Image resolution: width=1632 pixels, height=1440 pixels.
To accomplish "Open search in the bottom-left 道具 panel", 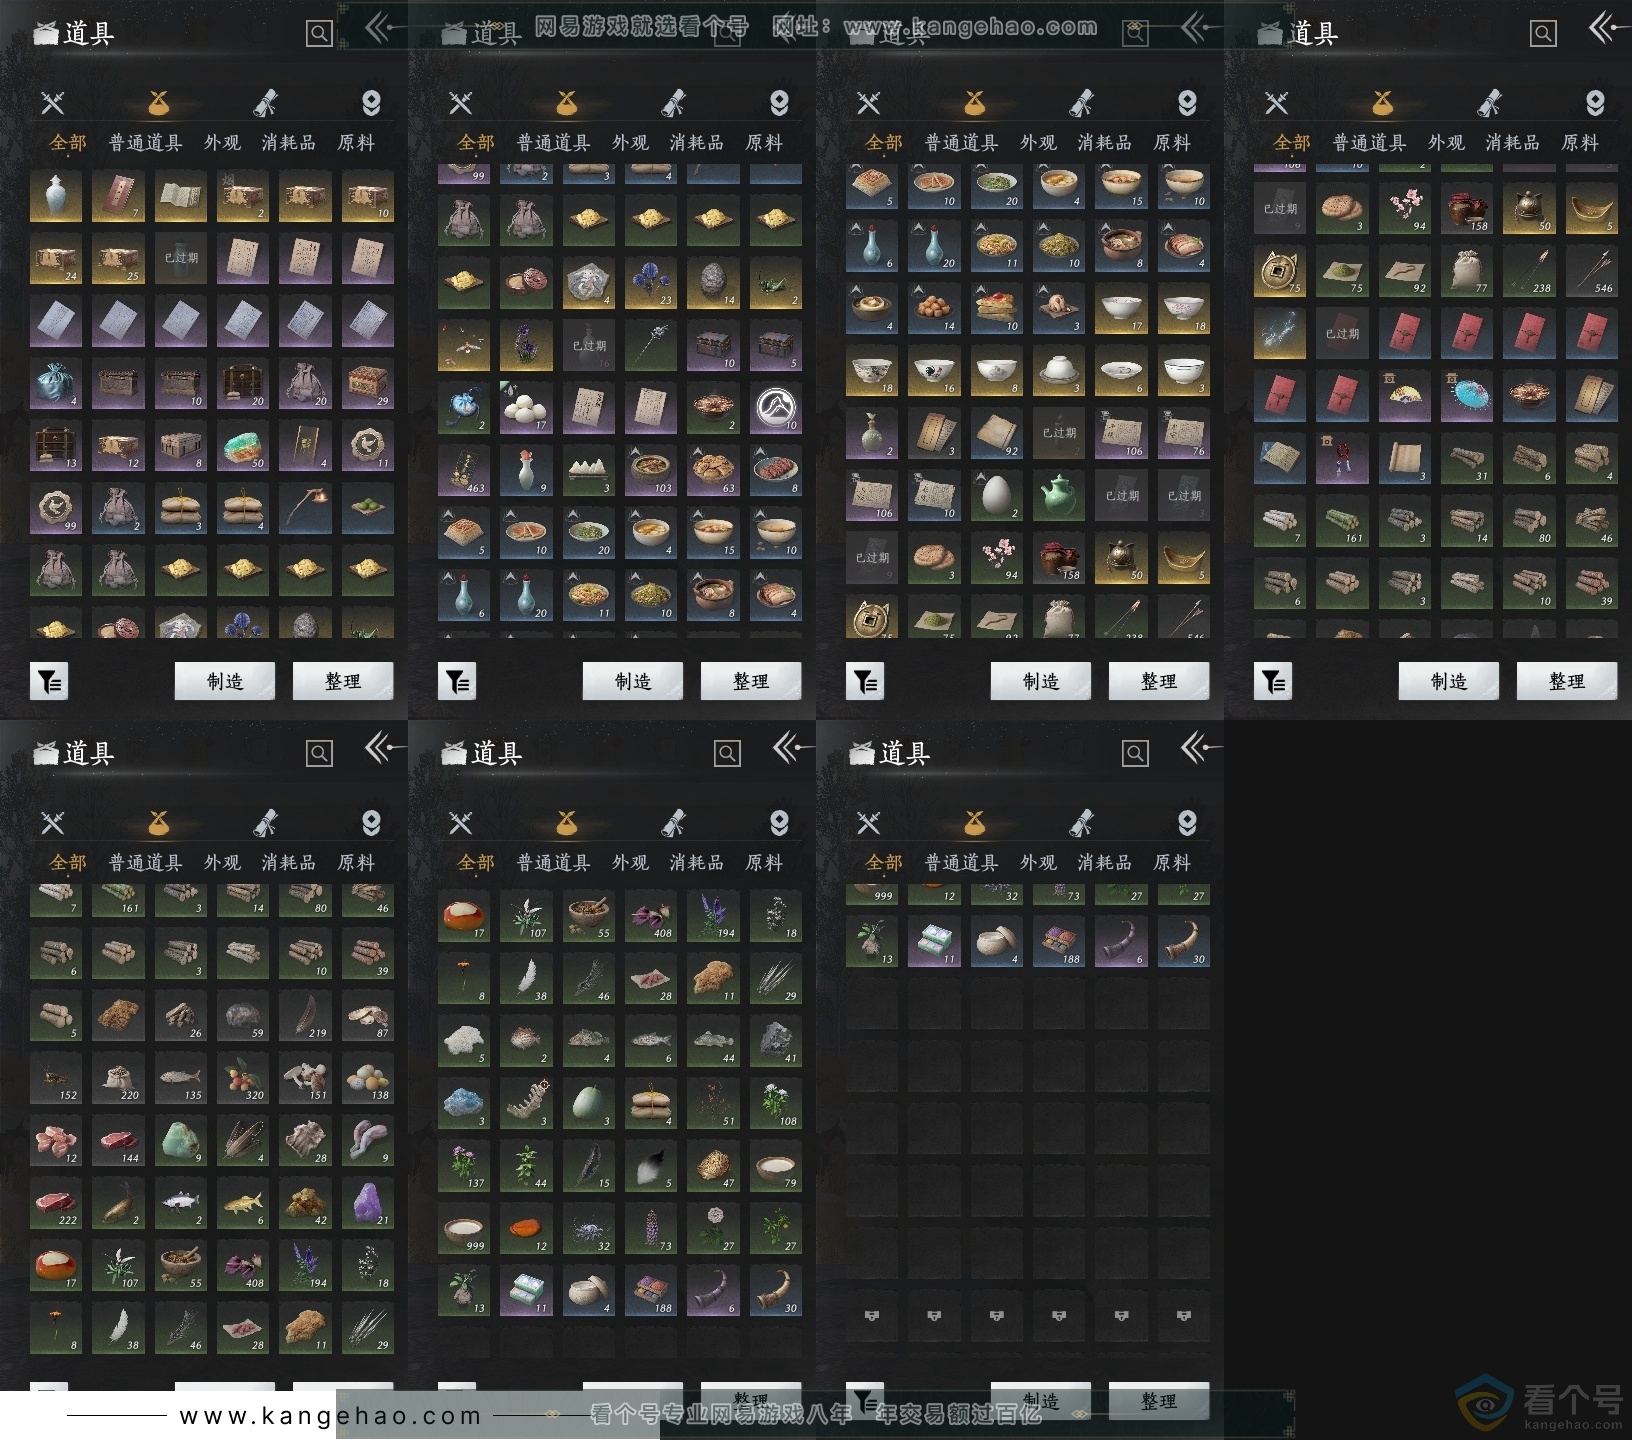I will tap(319, 754).
